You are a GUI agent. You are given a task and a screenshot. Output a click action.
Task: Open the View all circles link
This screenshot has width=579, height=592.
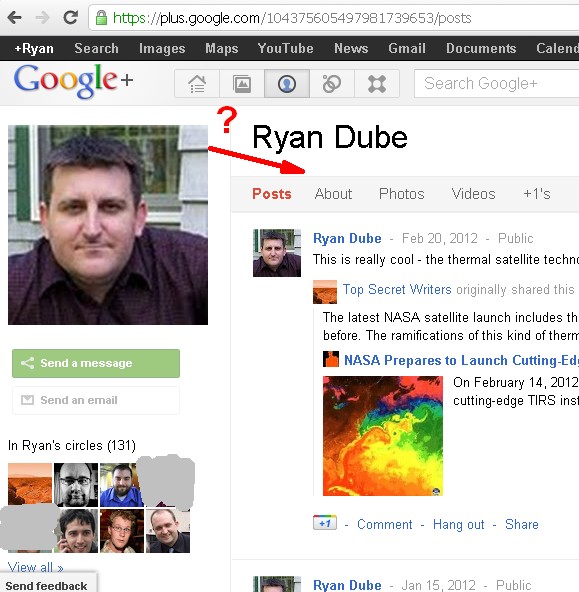pos(35,567)
